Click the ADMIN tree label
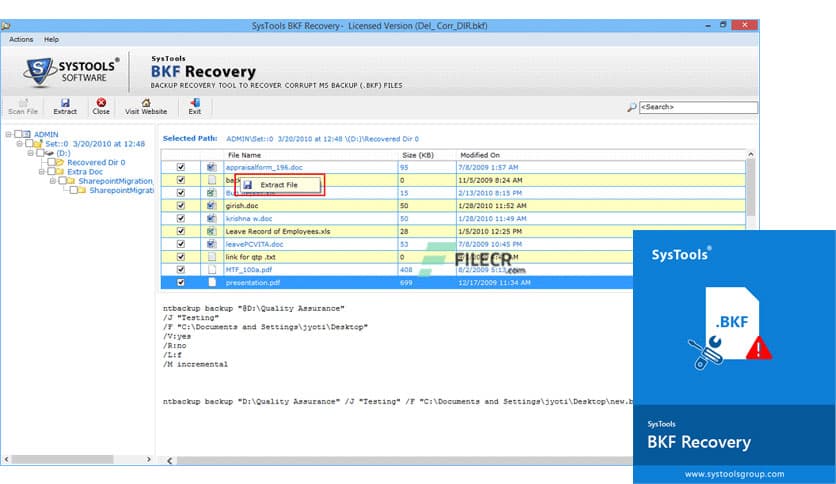The height and width of the screenshot is (484, 836). (x=46, y=134)
